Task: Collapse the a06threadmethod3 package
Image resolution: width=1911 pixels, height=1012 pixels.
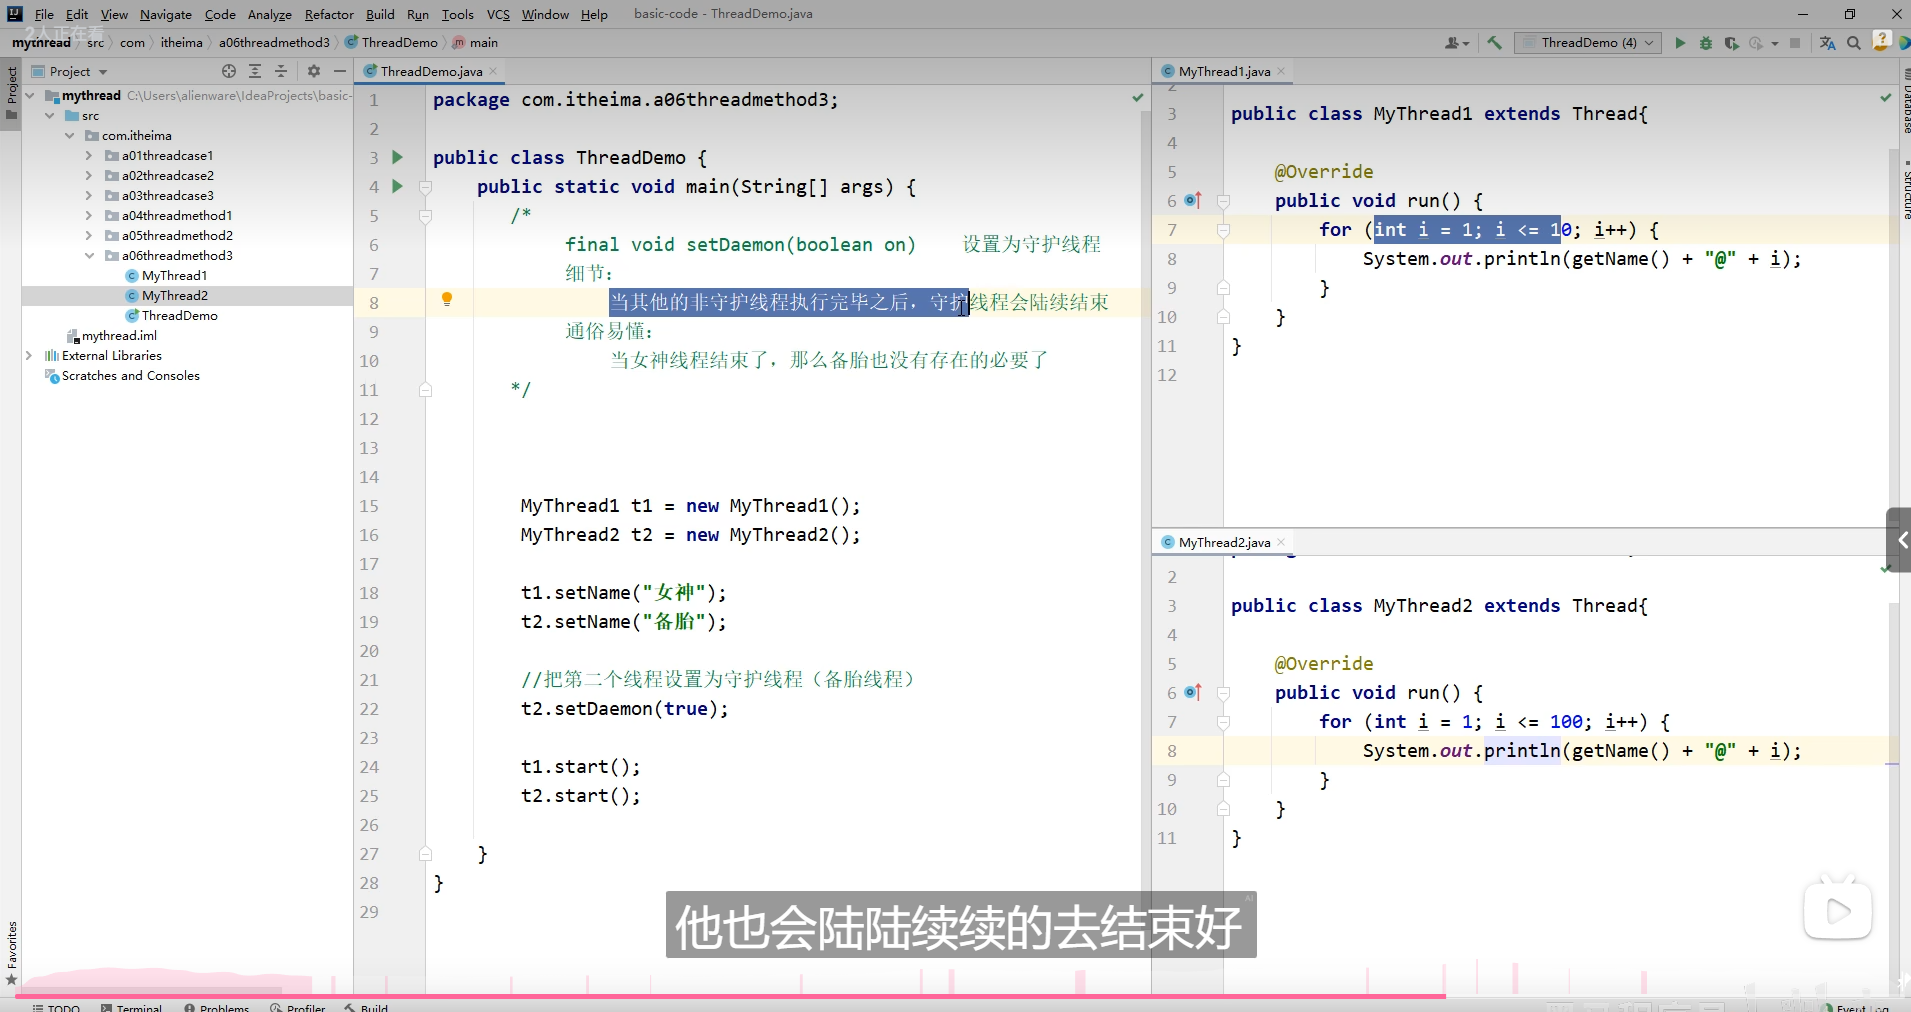Action: tap(89, 256)
